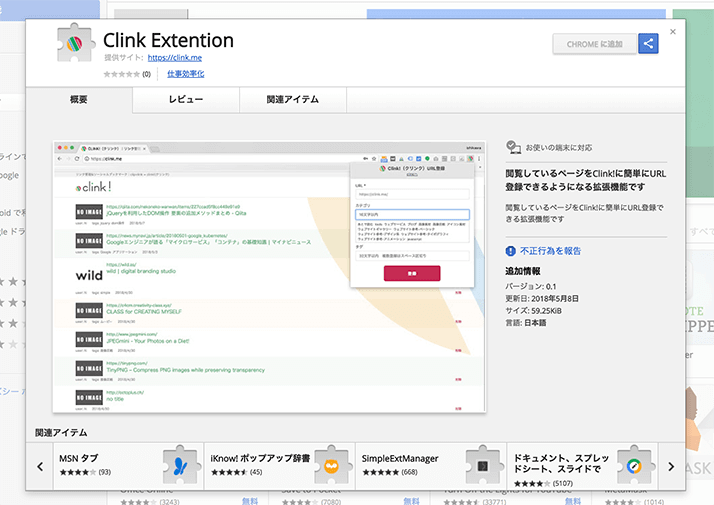The width and height of the screenshot is (714, 505).
Task: Open ドキュメント、スプレッドシート、スライドで related item
Action: pos(582,466)
